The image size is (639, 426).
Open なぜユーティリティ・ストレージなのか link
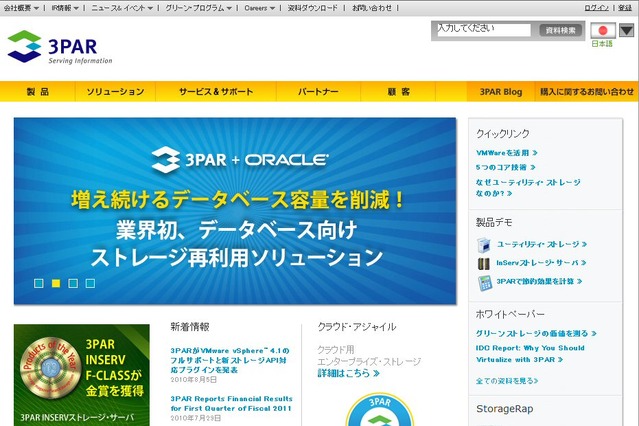tap(528, 188)
